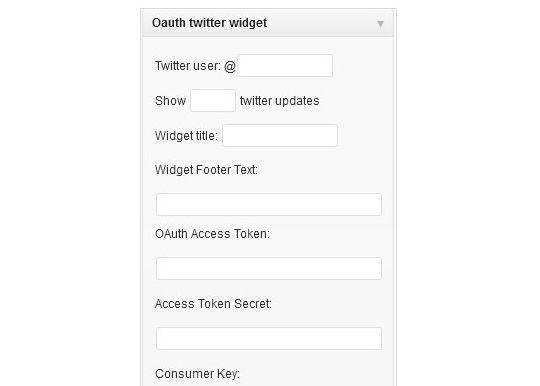Click the Show label text

[170, 101]
